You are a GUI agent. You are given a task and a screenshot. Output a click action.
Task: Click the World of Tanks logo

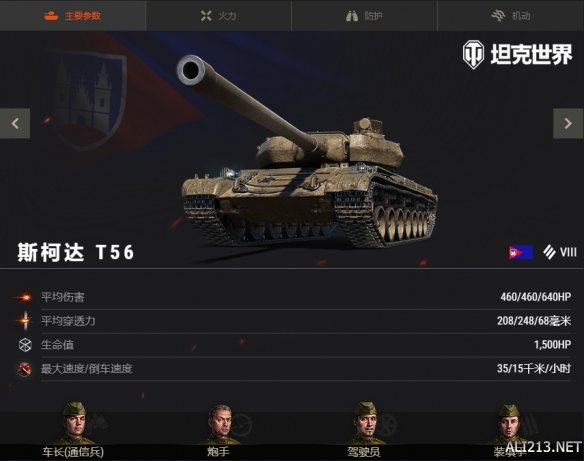(x=517, y=55)
